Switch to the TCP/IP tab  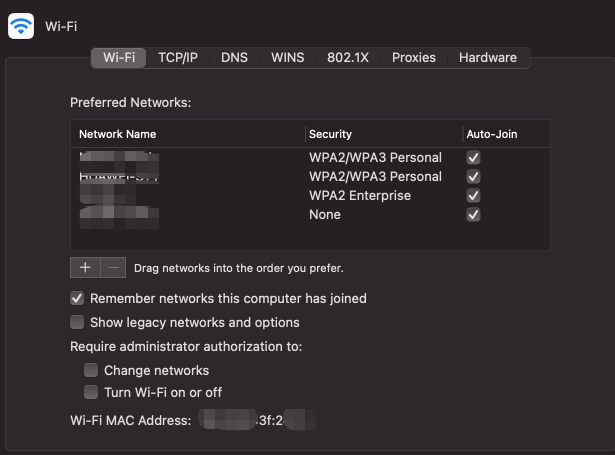tap(179, 58)
